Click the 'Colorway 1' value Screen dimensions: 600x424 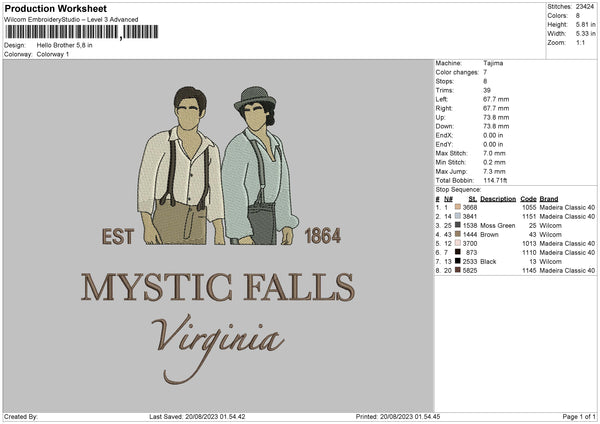click(53, 54)
